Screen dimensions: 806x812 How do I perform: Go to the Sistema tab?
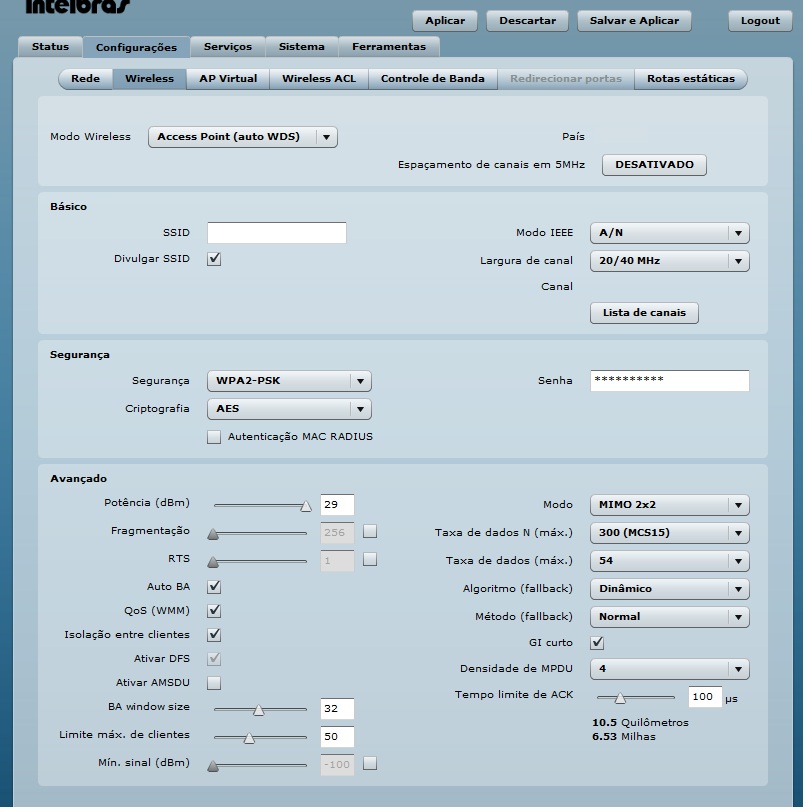point(301,47)
